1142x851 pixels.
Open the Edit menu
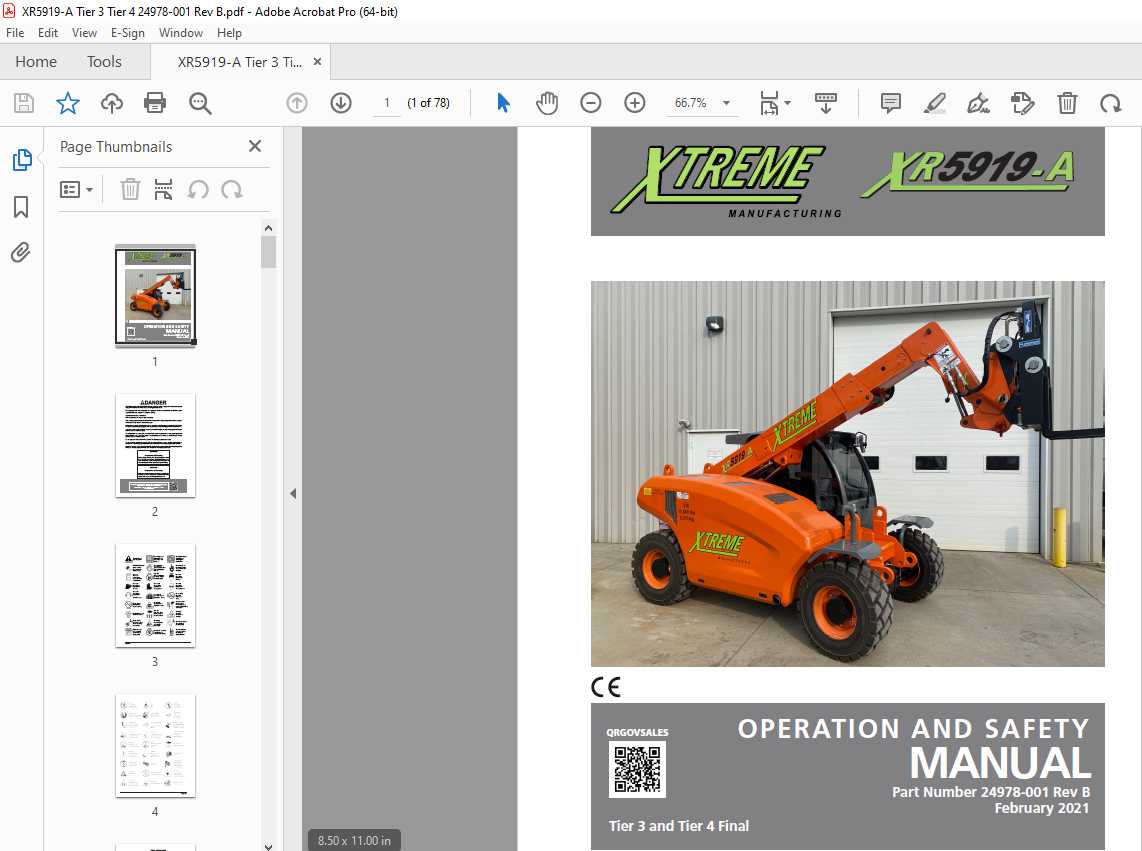tap(48, 33)
